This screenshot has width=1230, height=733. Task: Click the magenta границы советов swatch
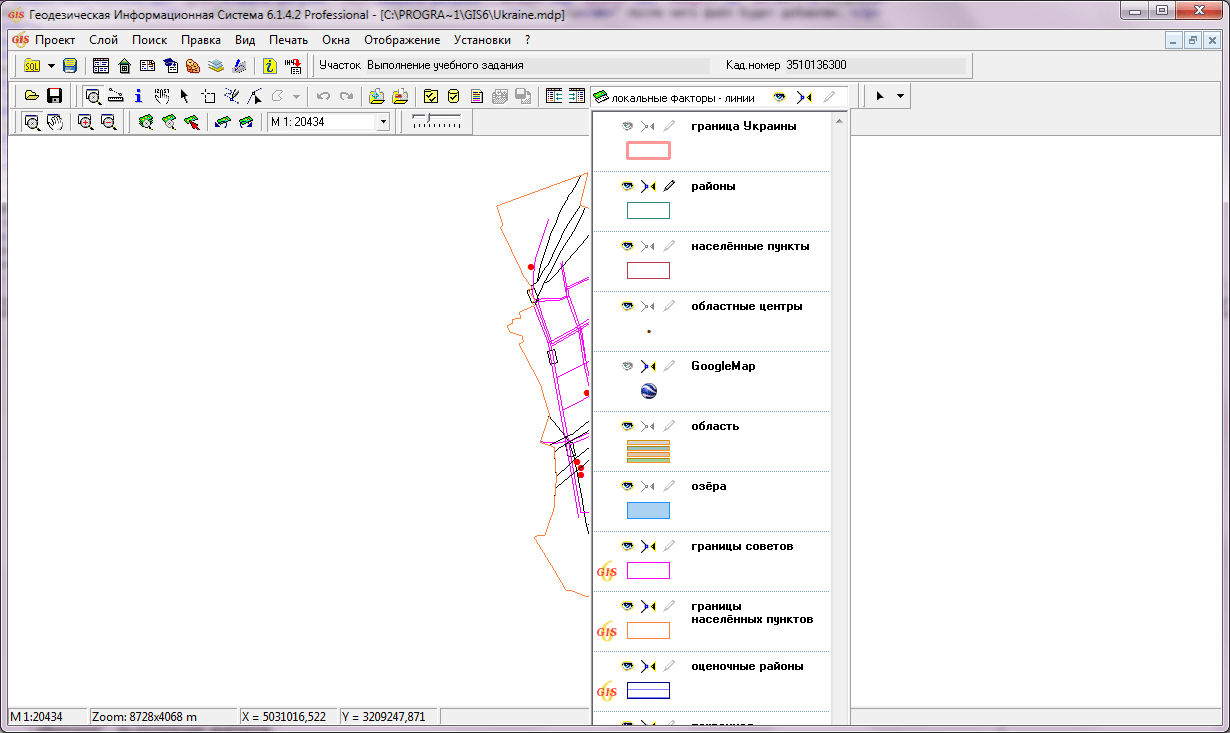click(x=648, y=571)
